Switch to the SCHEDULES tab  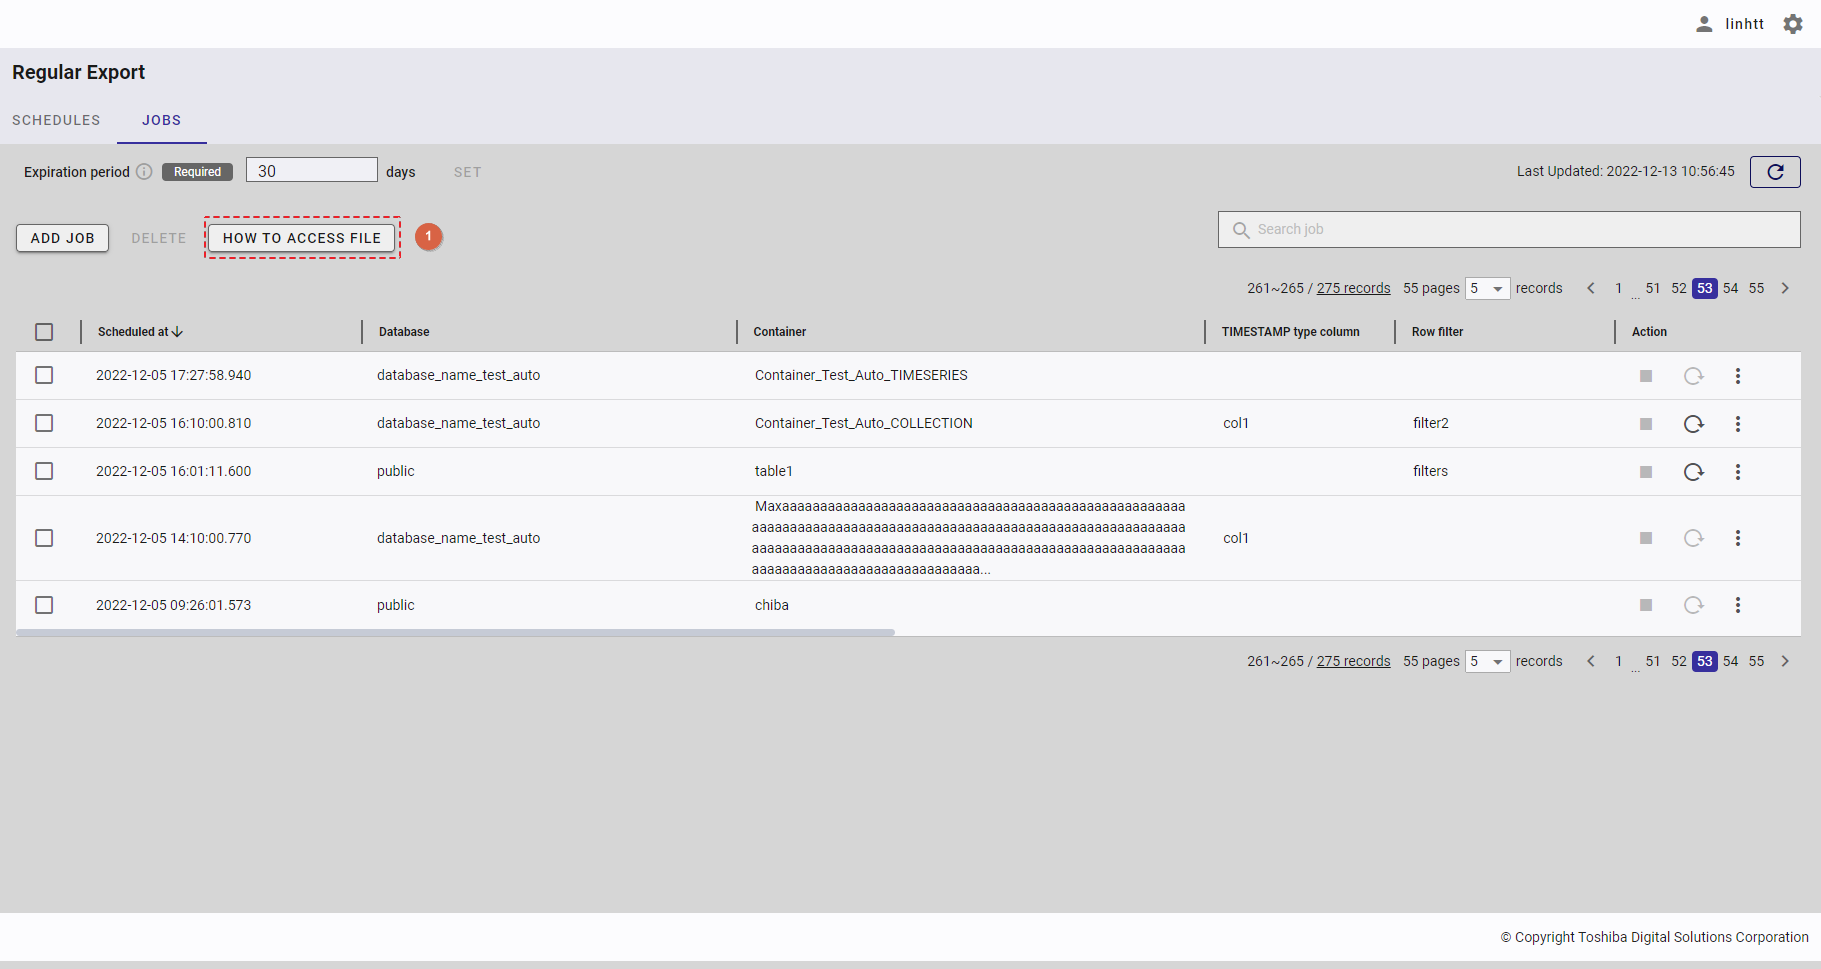pos(56,120)
